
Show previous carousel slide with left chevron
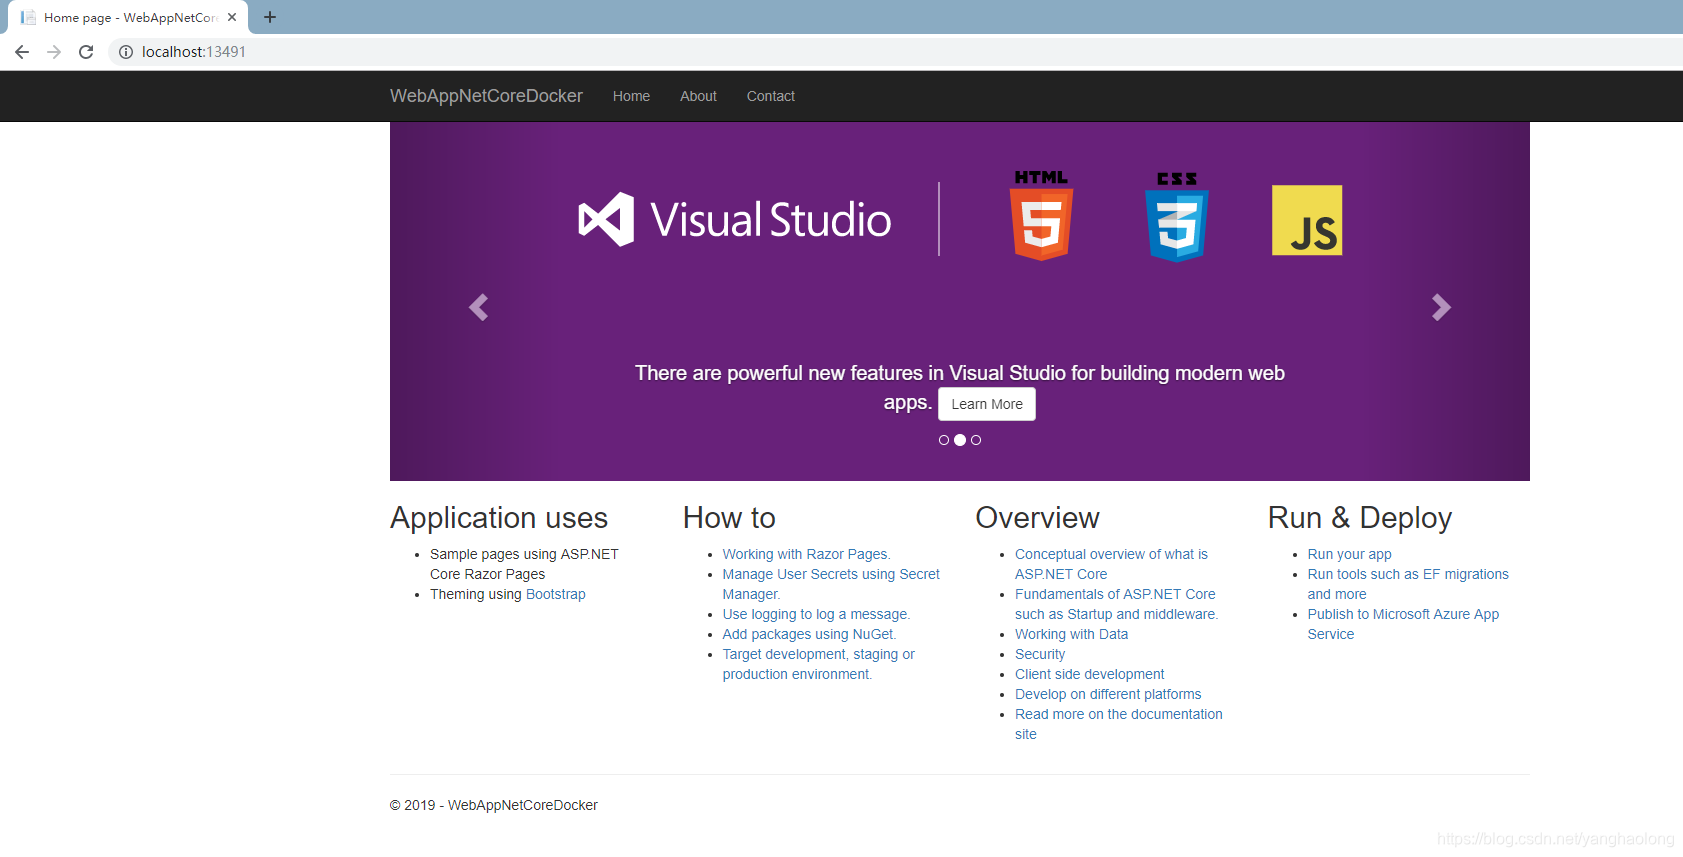coord(479,307)
